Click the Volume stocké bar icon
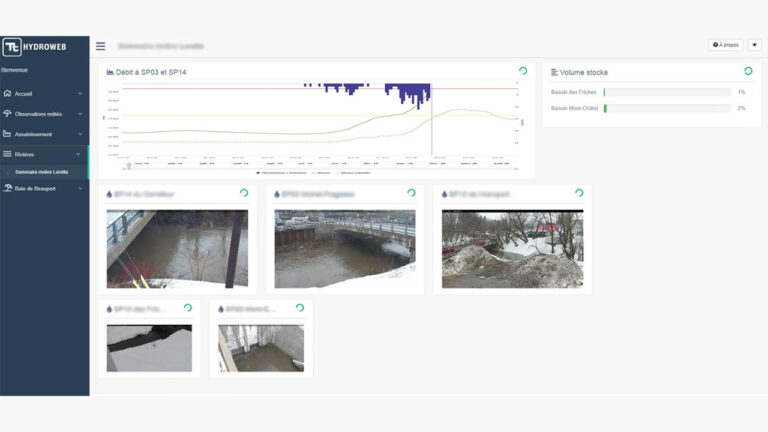Screen dimensions: 768x432 click(x=554, y=72)
